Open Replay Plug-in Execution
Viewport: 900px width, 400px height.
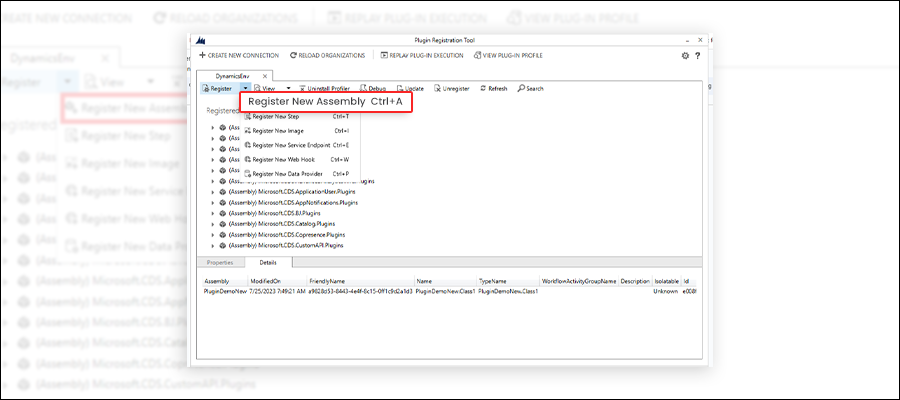(422, 56)
